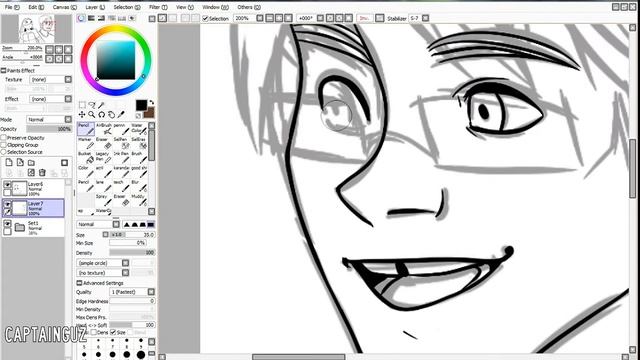Open the Quality dropdown

(132, 292)
